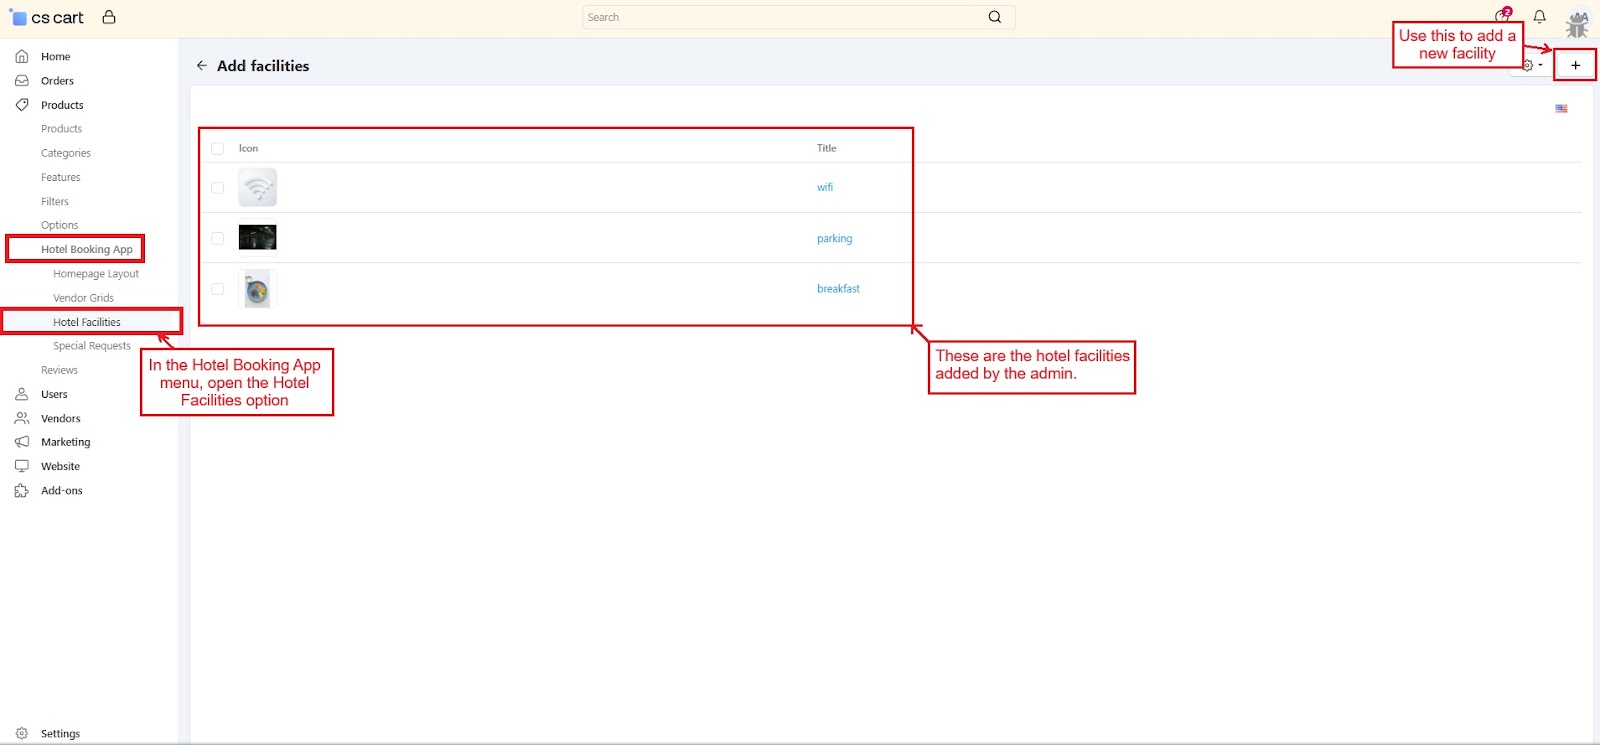Screen dimensions: 1600x745
Task: Open the gear settings dropdown
Action: pos(1532,65)
